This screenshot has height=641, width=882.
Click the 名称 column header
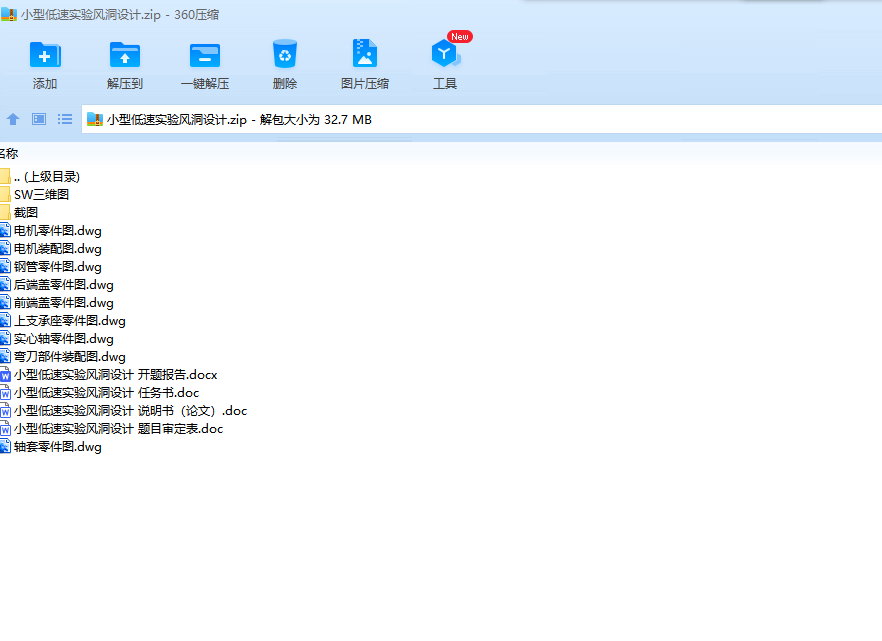pos(9,154)
